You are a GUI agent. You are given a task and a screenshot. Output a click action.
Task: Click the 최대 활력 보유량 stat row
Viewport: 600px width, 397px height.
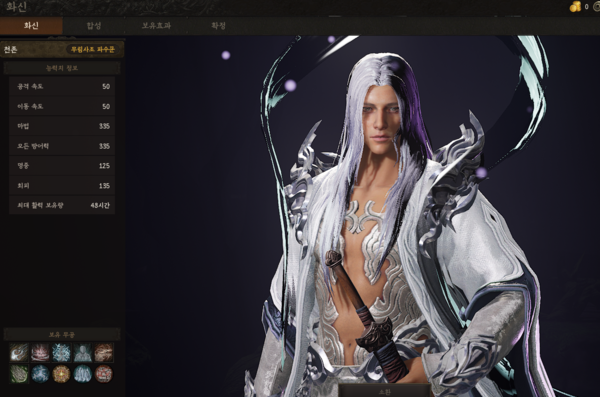[62, 205]
